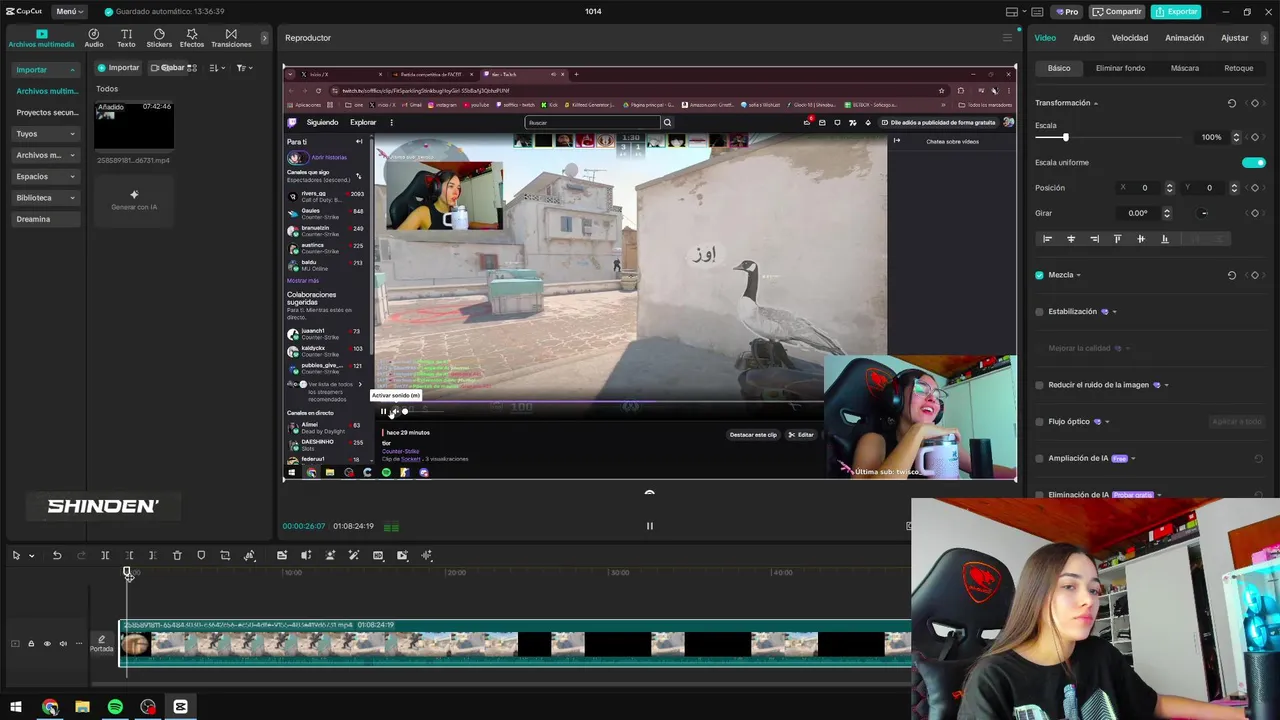Enable the Estabilización checkbox
This screenshot has height=720, width=1280.
(x=1039, y=312)
